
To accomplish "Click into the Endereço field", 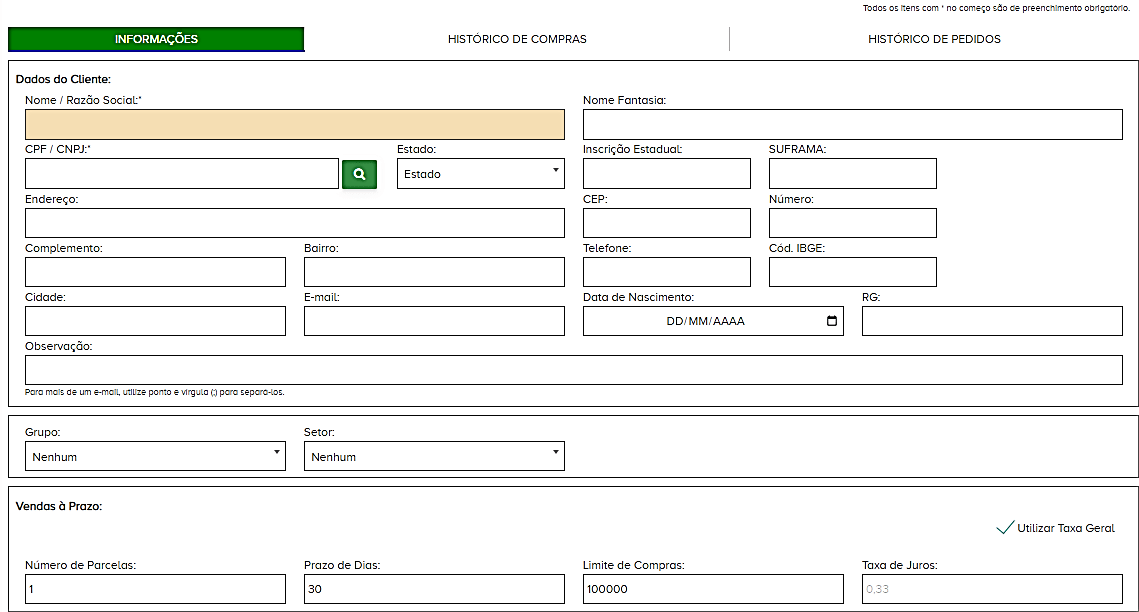I will pyautogui.click(x=294, y=223).
